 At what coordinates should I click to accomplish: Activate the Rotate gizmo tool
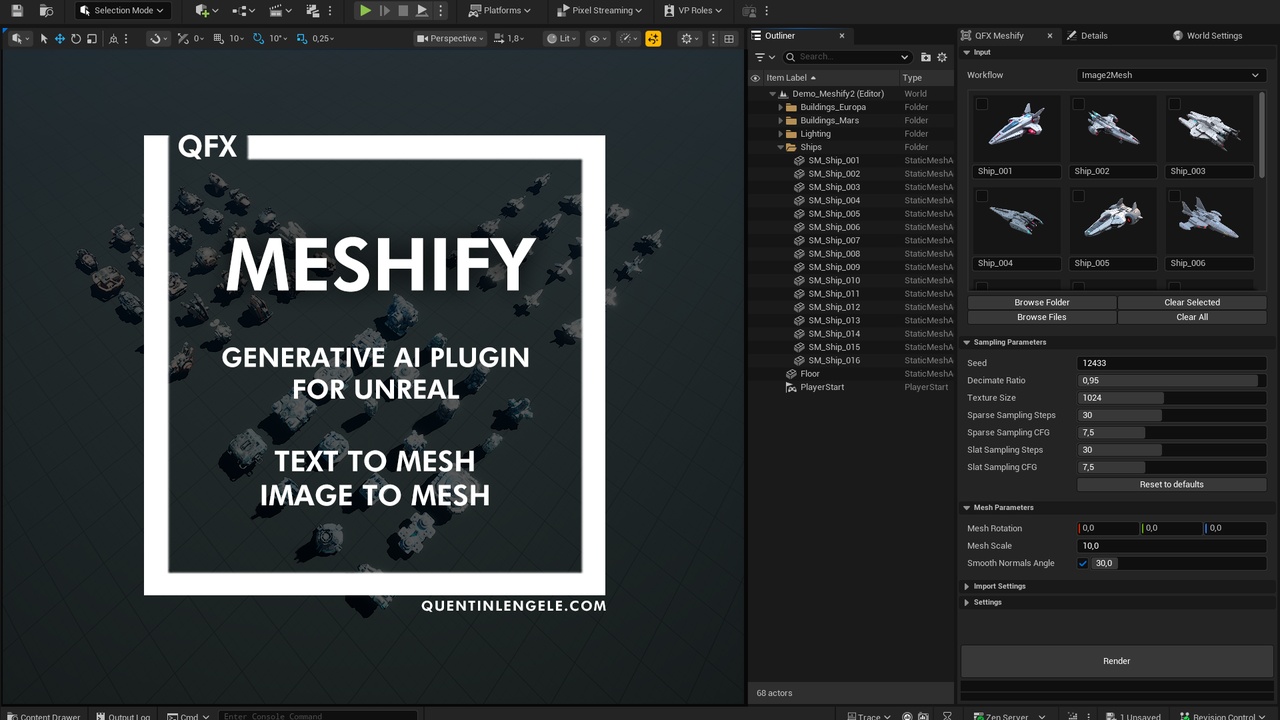[76, 38]
